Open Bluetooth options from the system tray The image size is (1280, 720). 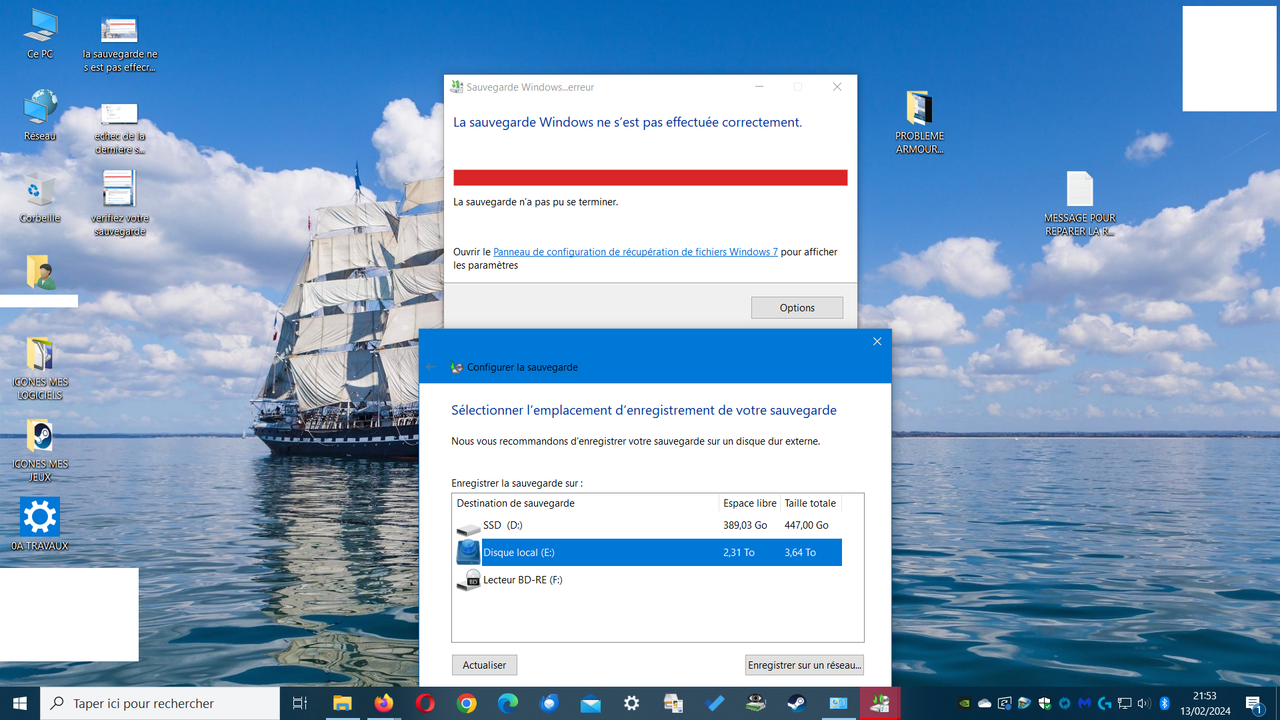click(x=1163, y=703)
